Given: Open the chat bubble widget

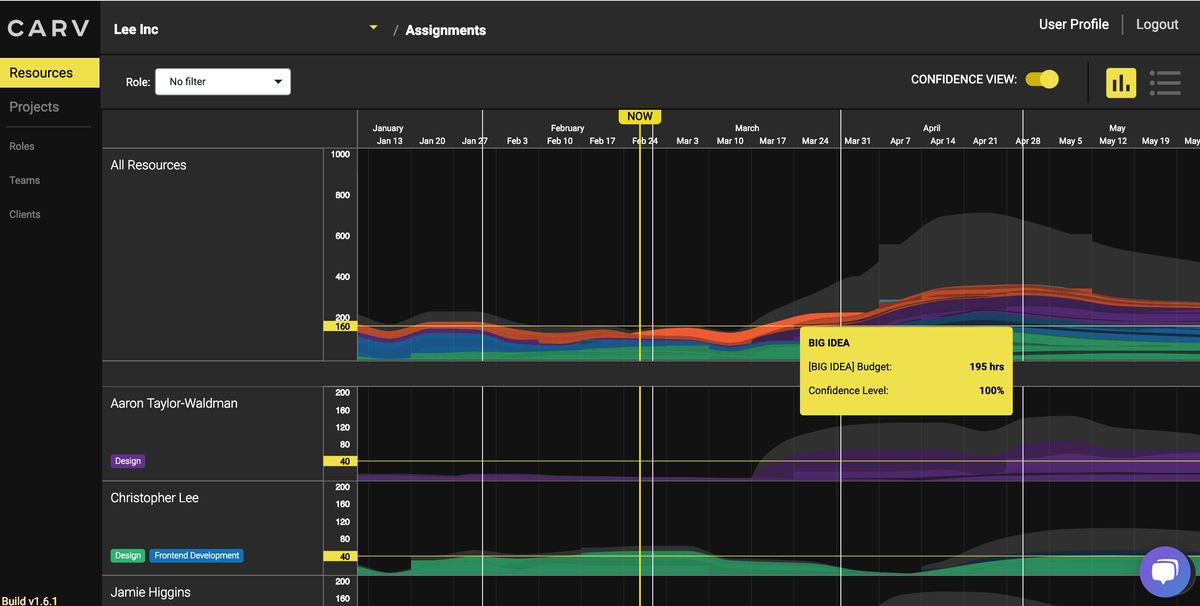Looking at the screenshot, I should pos(1164,571).
